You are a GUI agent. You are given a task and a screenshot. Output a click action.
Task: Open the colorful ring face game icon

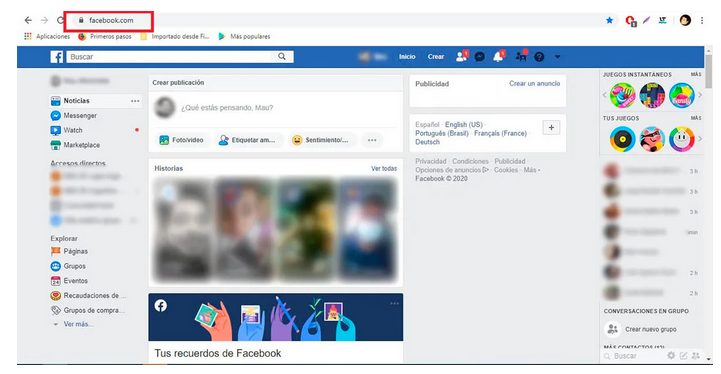click(x=681, y=139)
